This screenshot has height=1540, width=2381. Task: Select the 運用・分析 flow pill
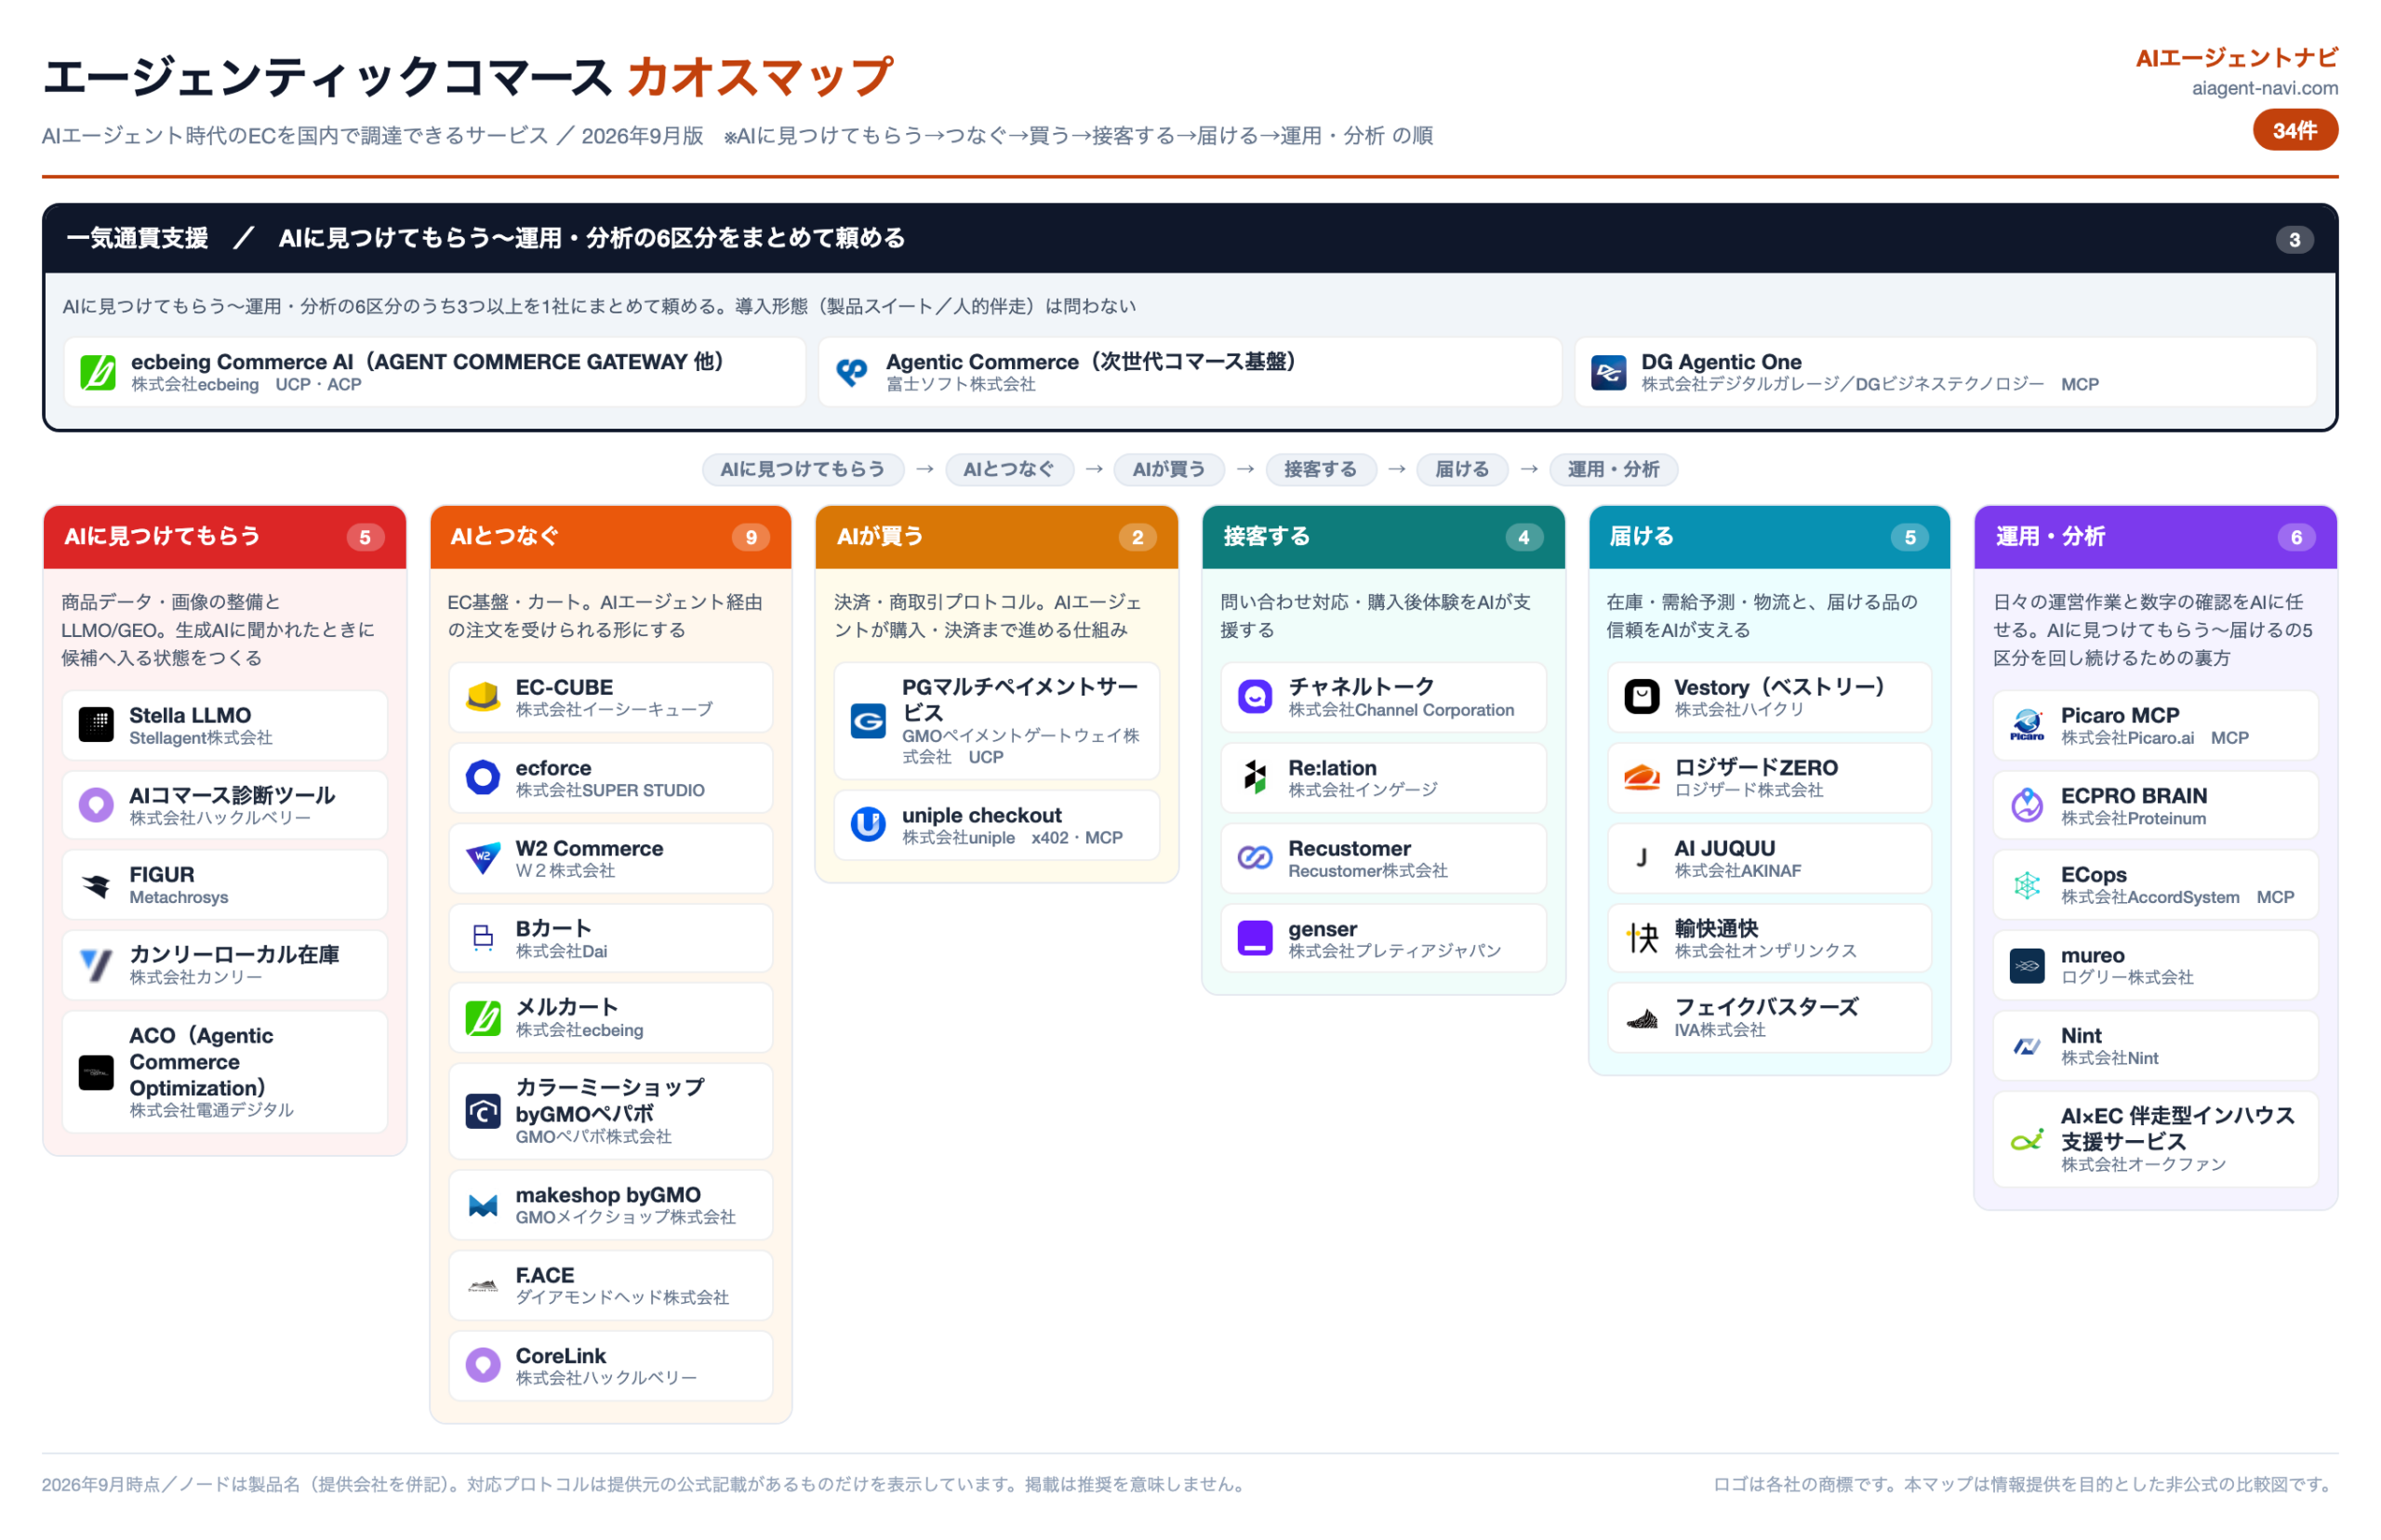[x=1613, y=469]
